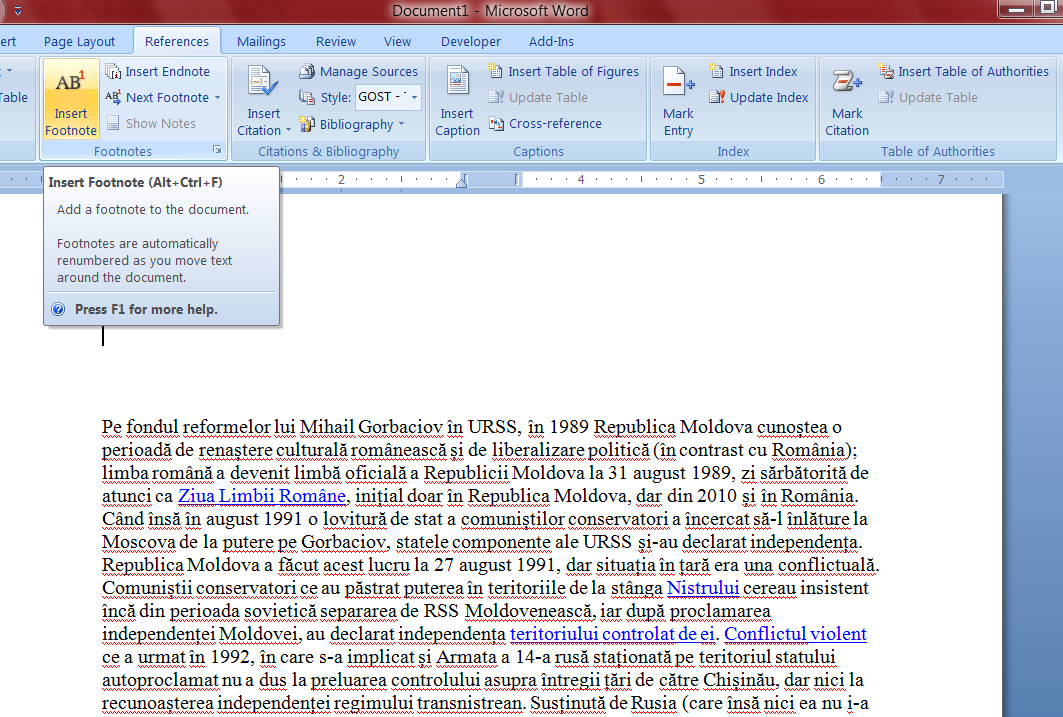The width and height of the screenshot is (1063, 717).
Task: Click the Insert Index icon
Action: tap(755, 71)
